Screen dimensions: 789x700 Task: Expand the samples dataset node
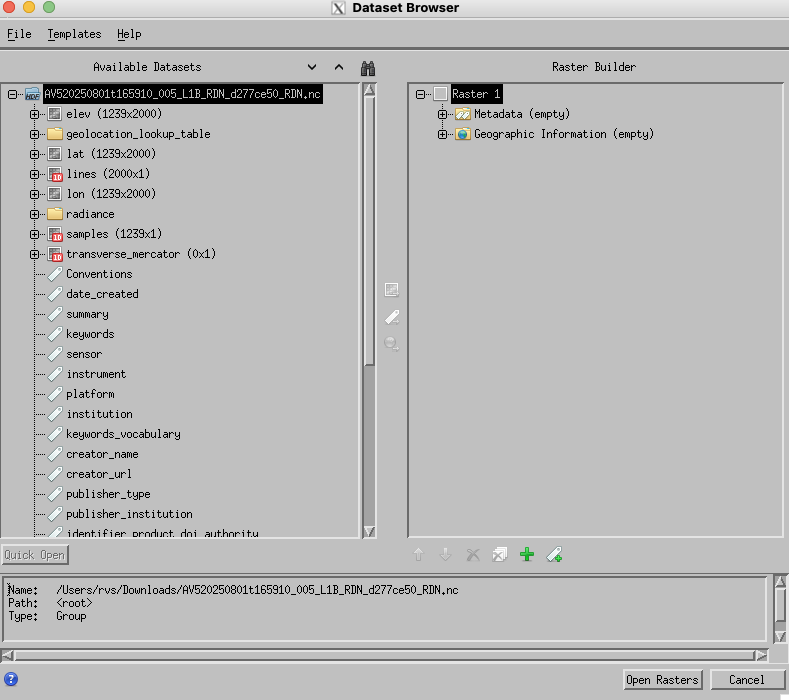point(34,234)
